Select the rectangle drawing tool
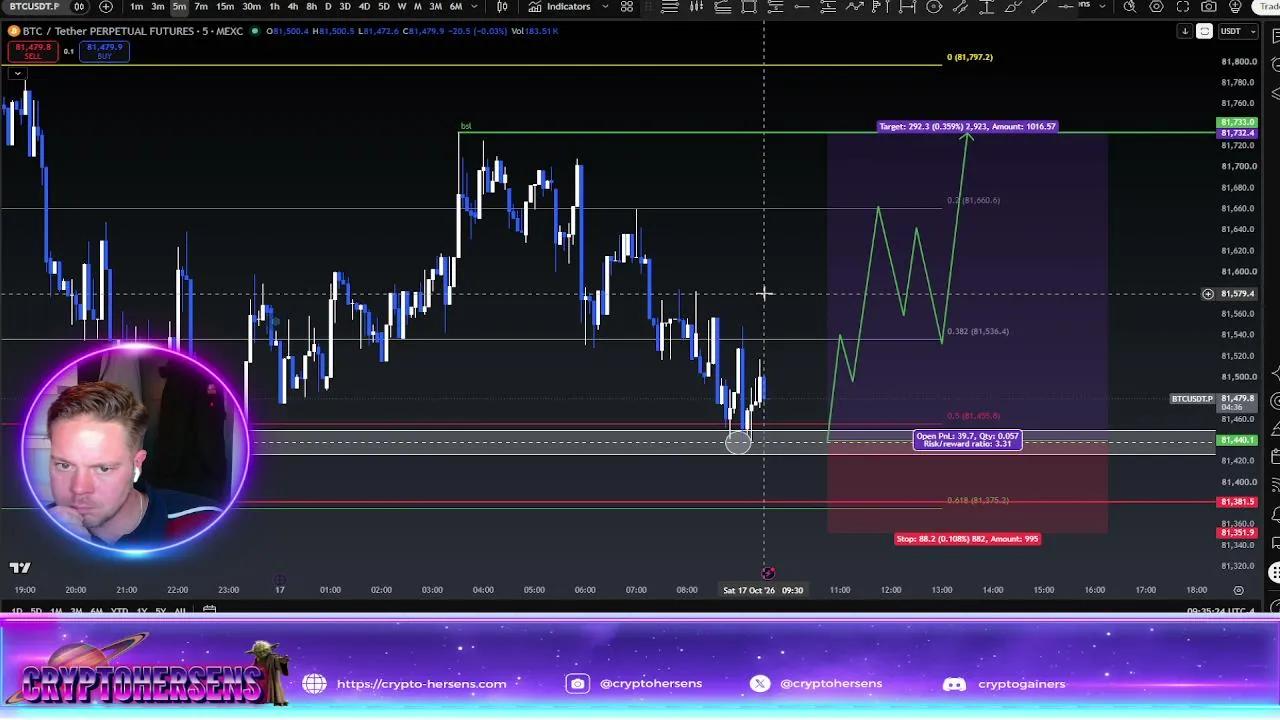Screen dimensions: 1280x720 [x=749, y=6]
